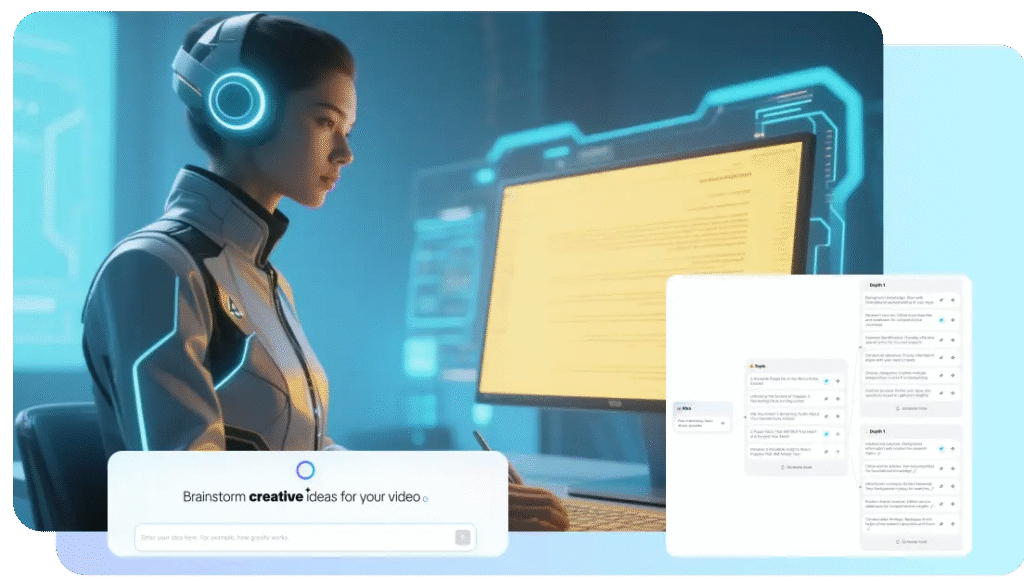
Task: Pin the Keyword identification item
Action: (941, 342)
